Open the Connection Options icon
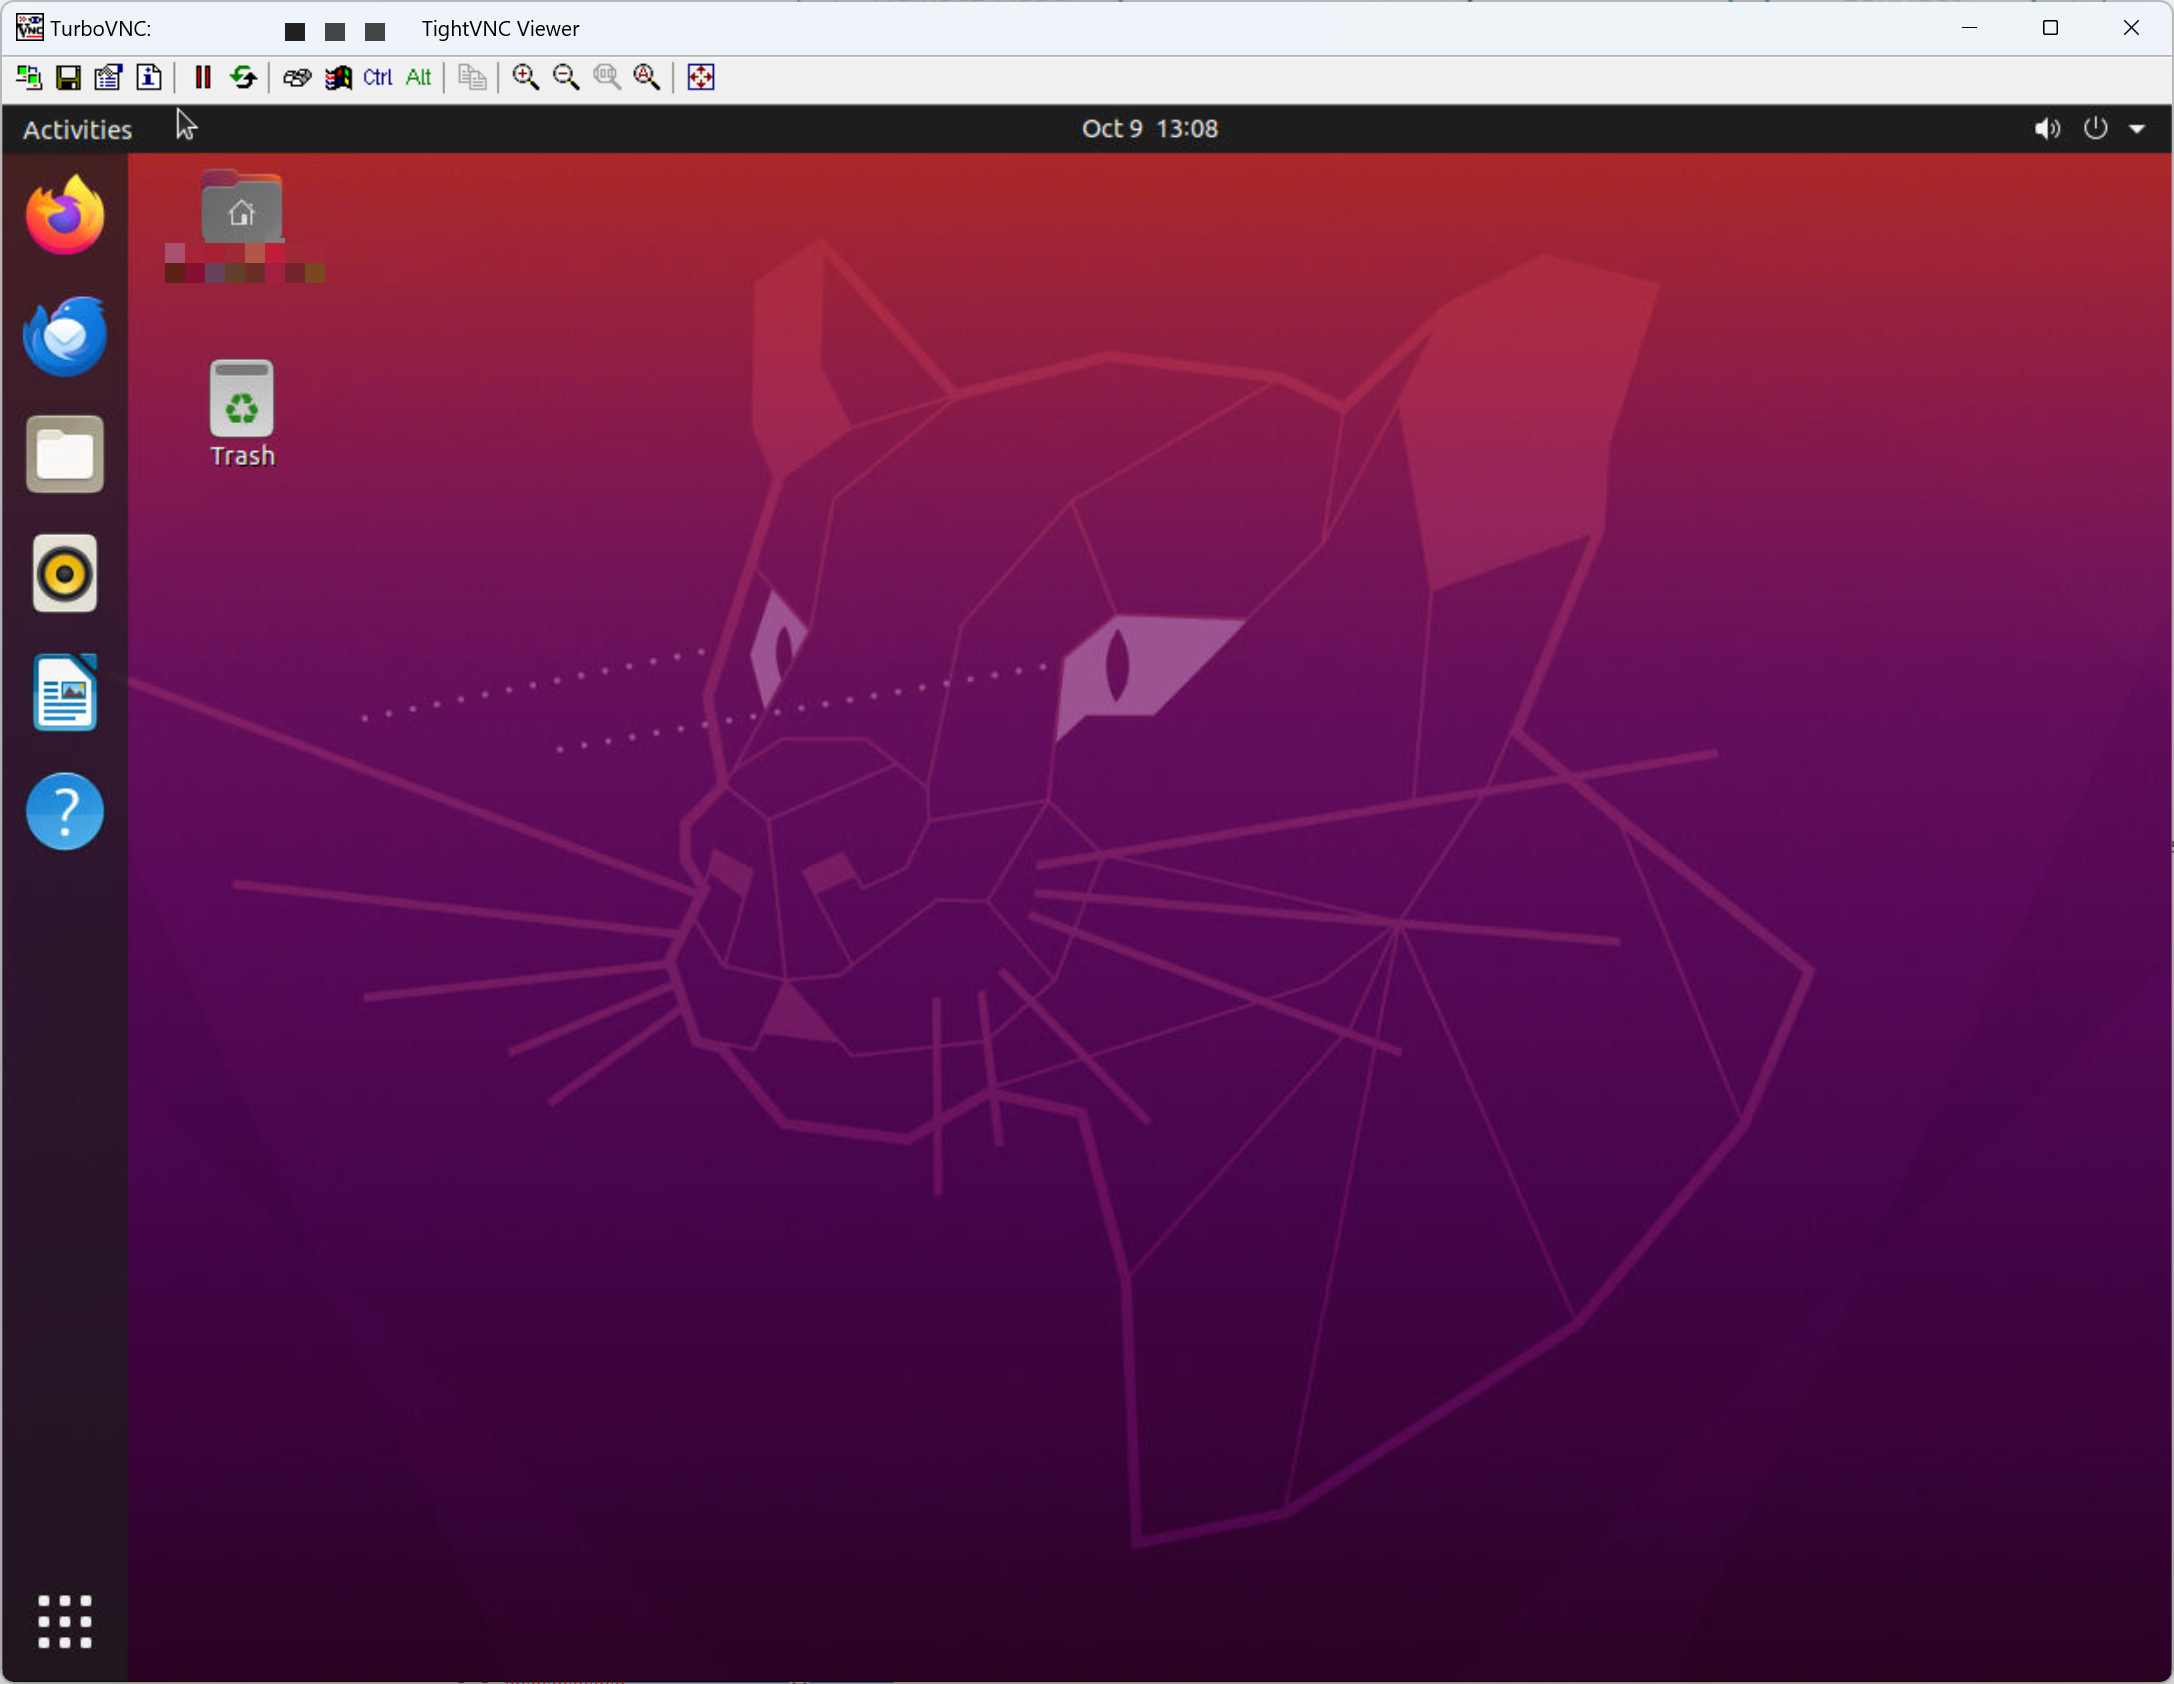 coord(108,77)
